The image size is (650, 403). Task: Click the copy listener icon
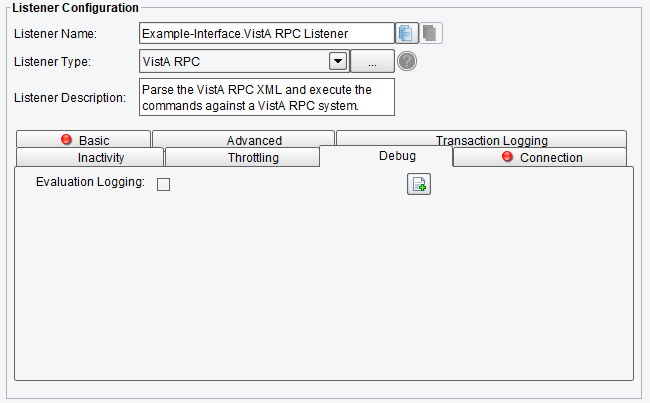click(x=406, y=33)
